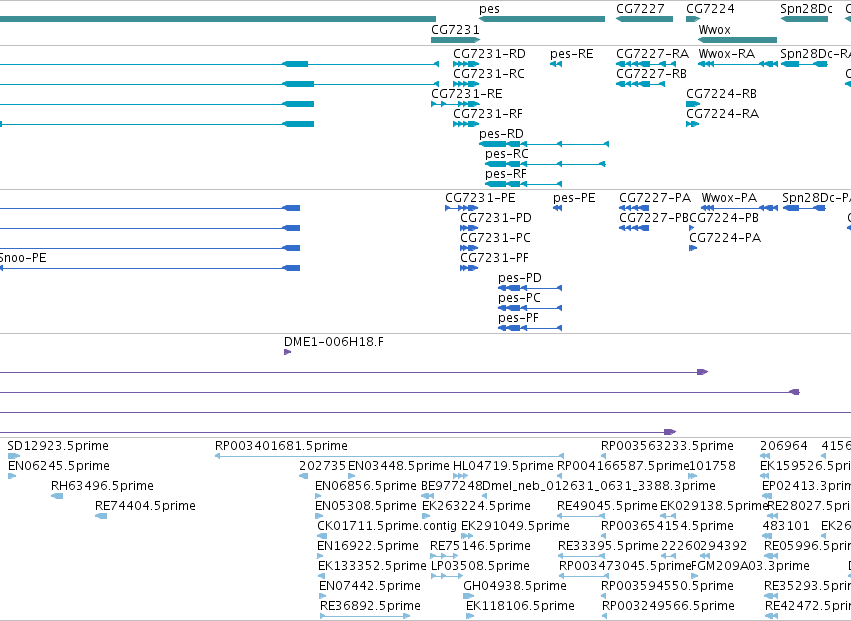Click the CG7224-RA transcript label

(722, 114)
